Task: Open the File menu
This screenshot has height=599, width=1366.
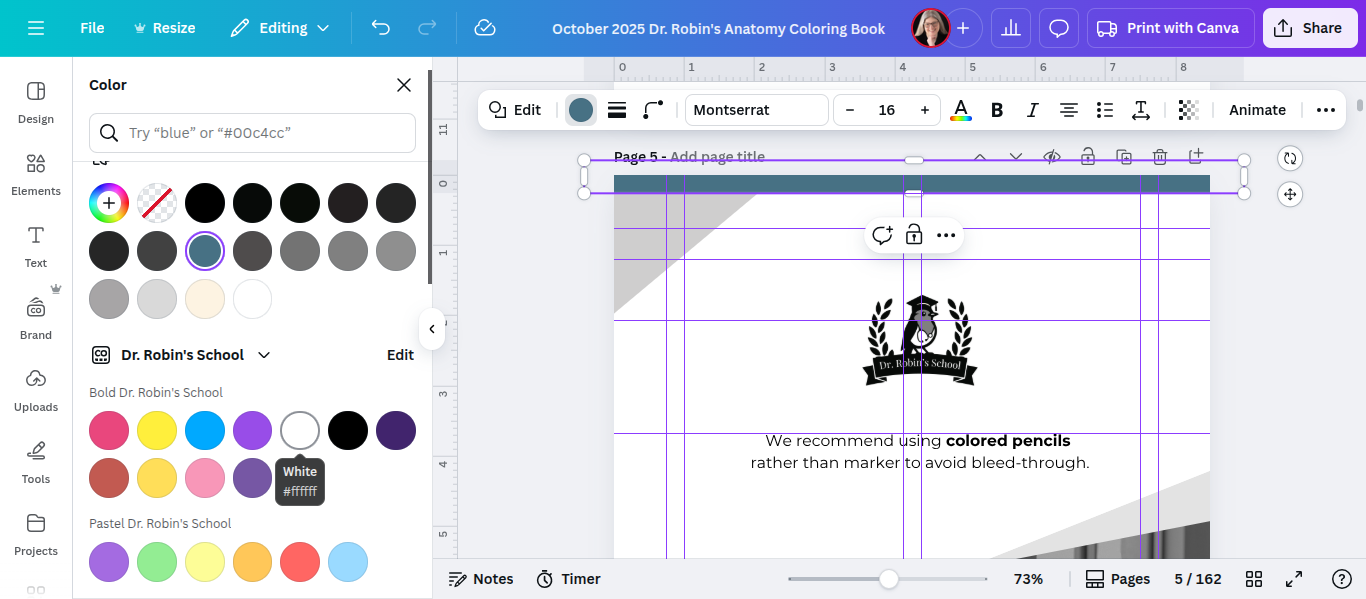Action: pyautogui.click(x=92, y=28)
